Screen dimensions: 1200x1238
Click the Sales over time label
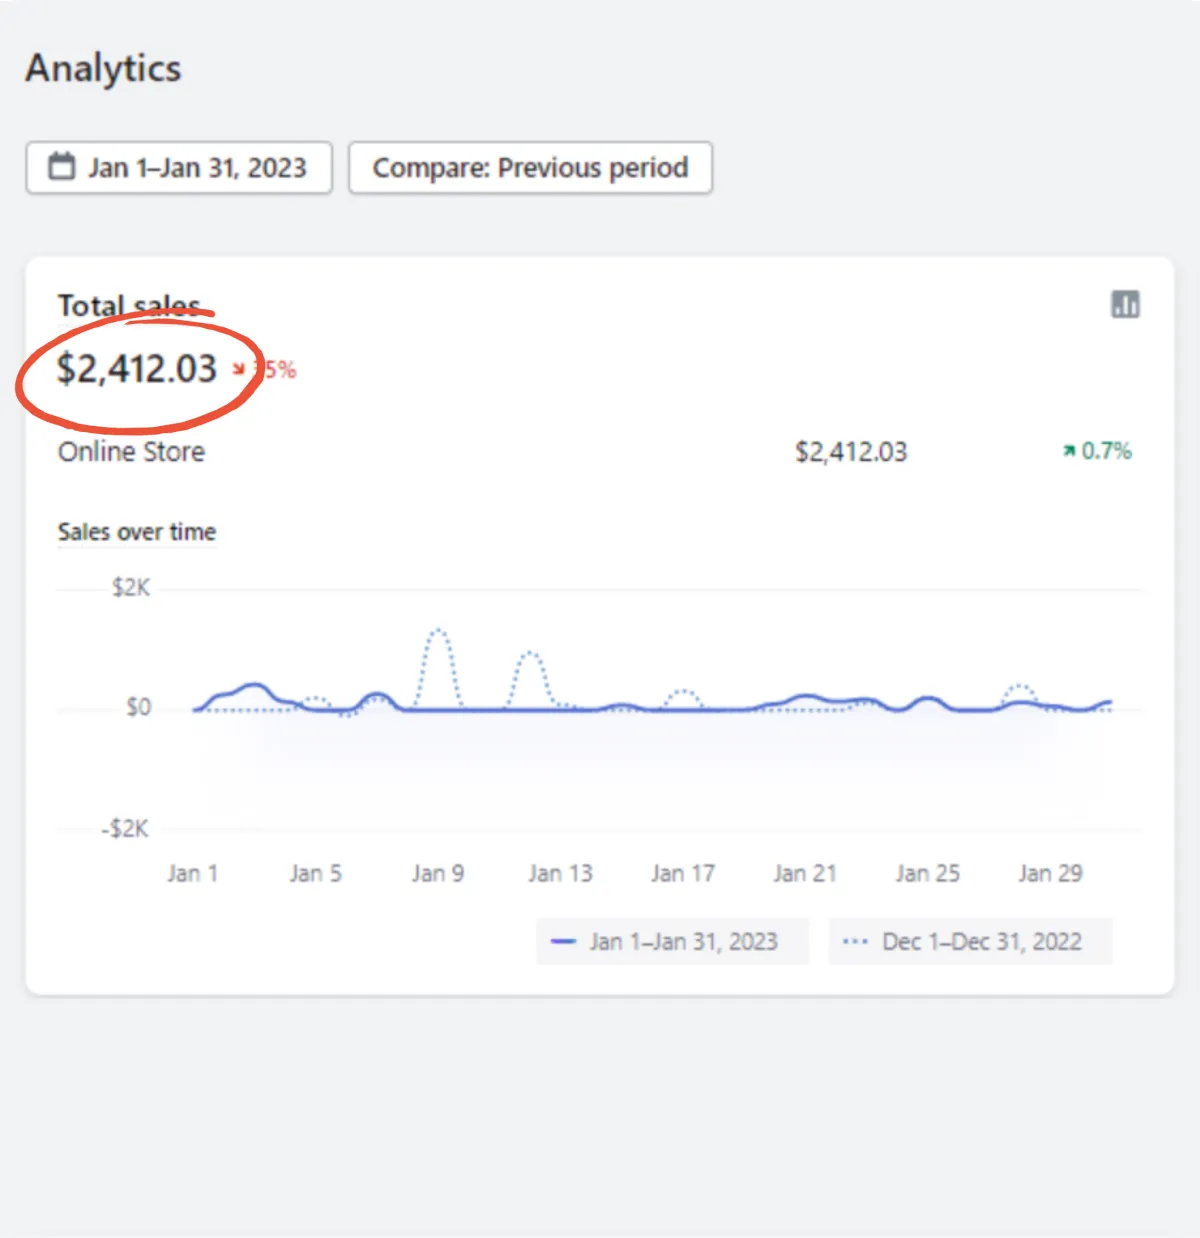[137, 532]
